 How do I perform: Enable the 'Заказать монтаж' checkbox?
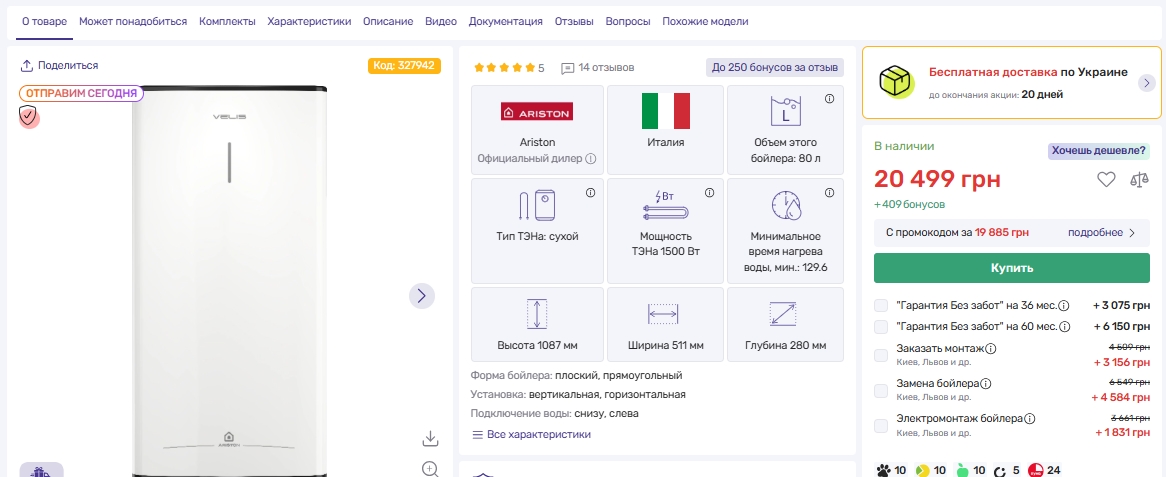(x=881, y=355)
